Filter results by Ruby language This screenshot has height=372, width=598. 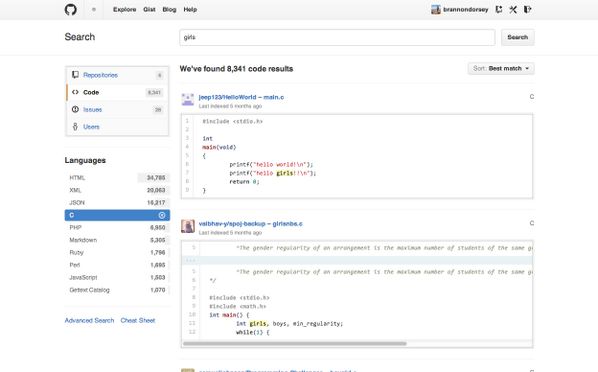pyautogui.click(x=117, y=253)
